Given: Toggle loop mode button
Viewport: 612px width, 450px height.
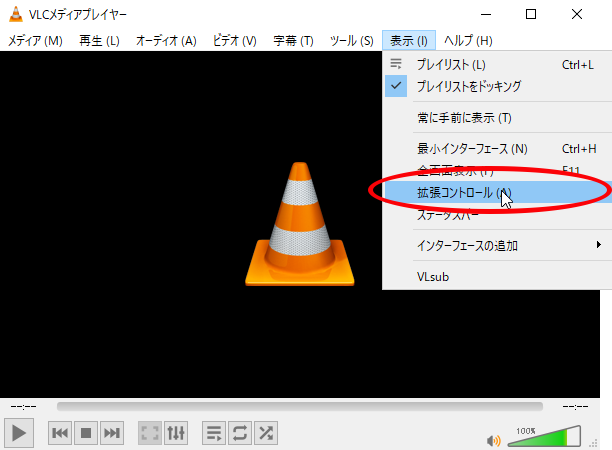Looking at the screenshot, I should [x=240, y=433].
